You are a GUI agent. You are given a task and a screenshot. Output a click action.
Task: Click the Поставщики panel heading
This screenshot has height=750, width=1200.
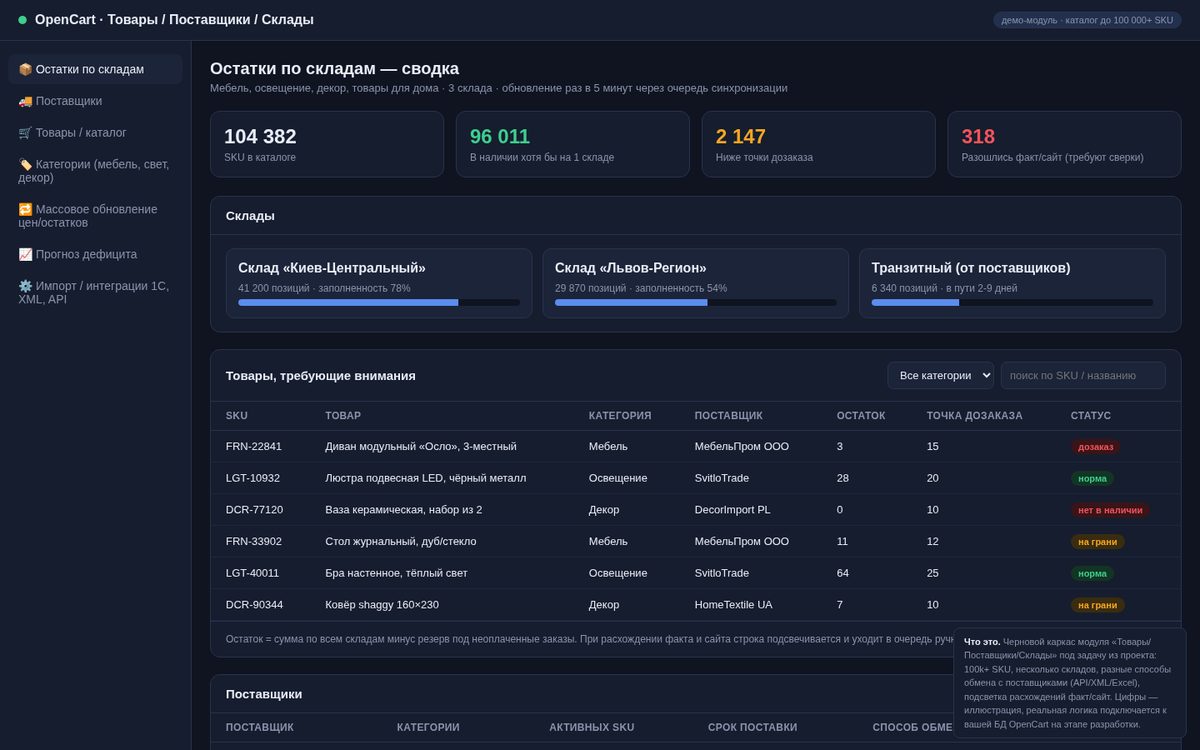[264, 694]
